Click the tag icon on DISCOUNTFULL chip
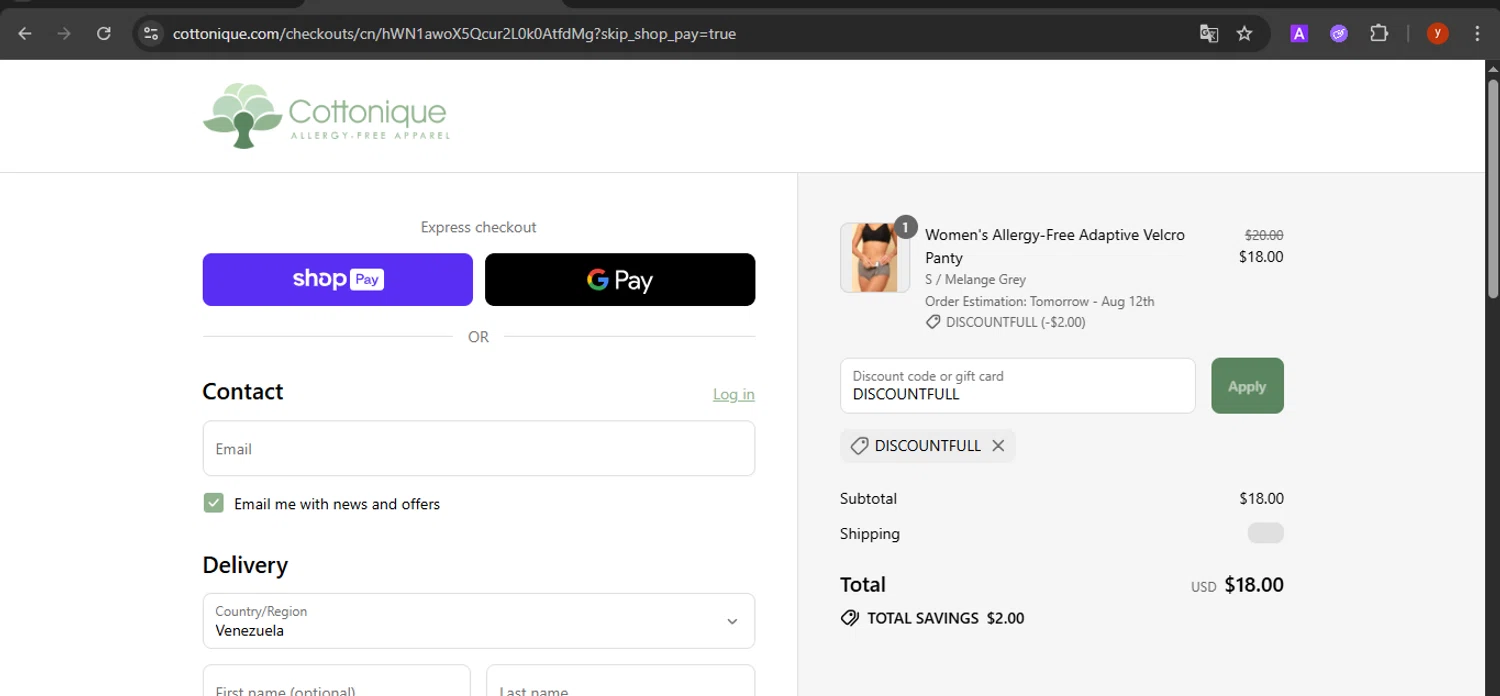The width and height of the screenshot is (1500, 696). [858, 446]
